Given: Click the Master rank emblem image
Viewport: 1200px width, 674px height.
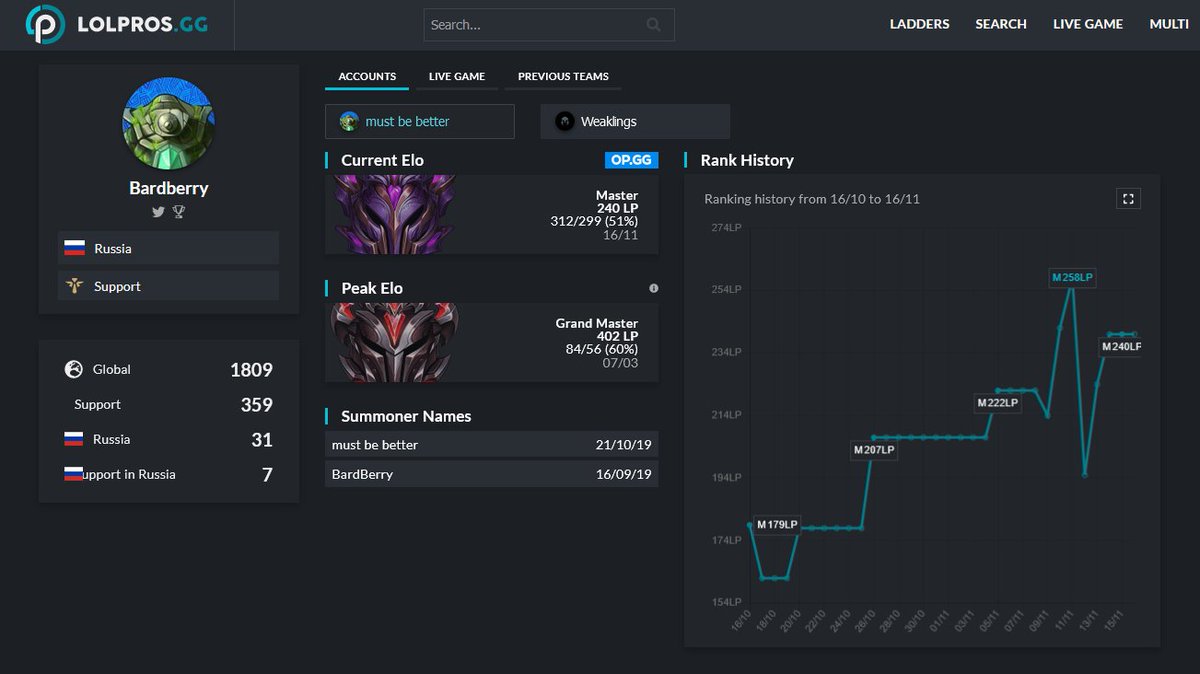Looking at the screenshot, I should [394, 214].
